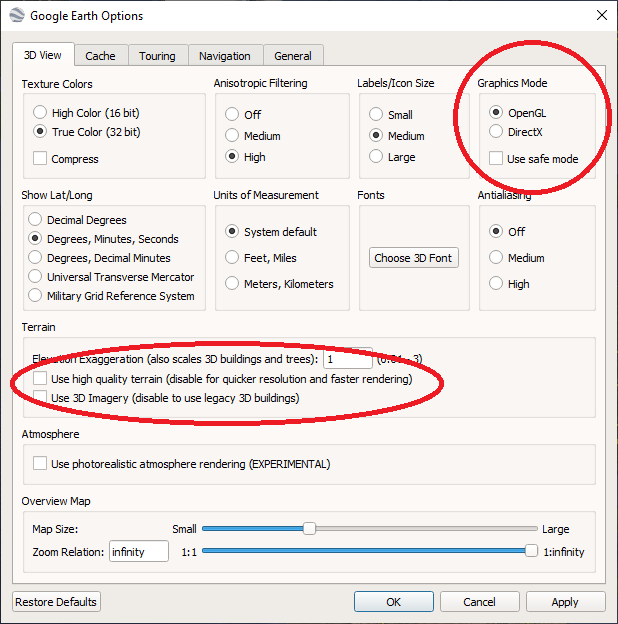Confirm settings with OK button
Viewport: 618px width, 624px height.
pos(394,602)
